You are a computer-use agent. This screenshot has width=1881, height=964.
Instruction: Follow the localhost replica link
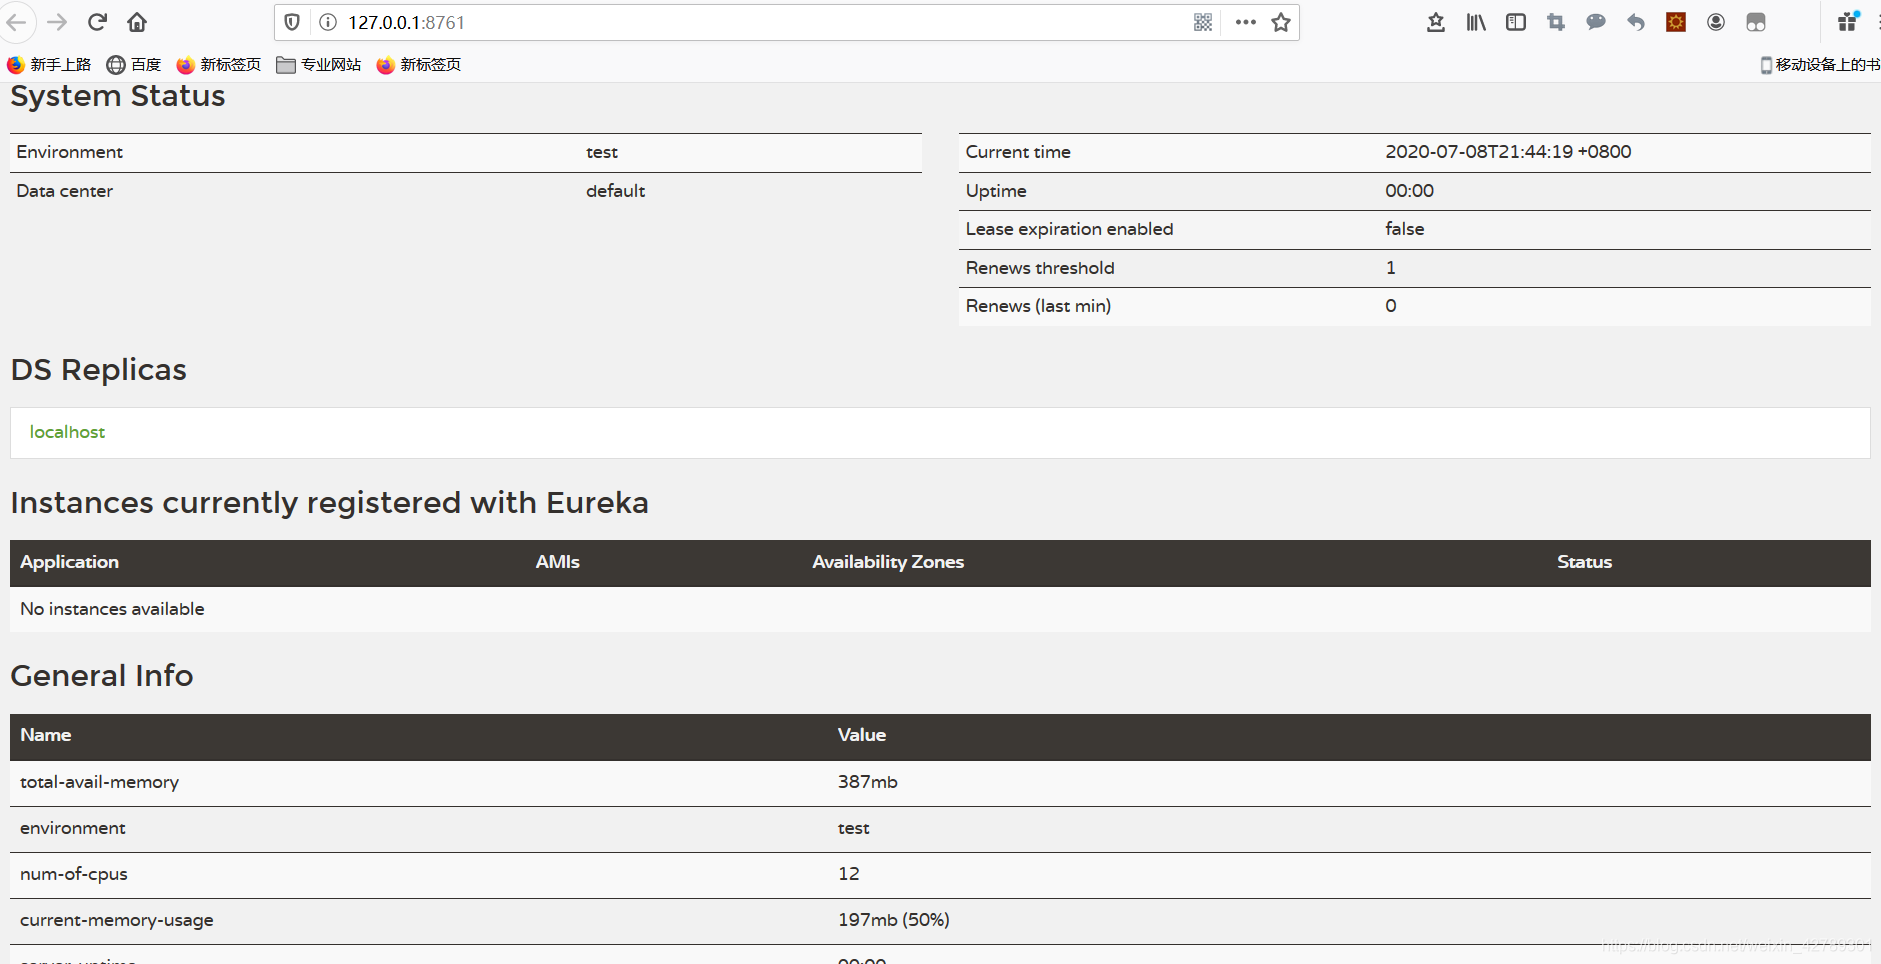coord(67,432)
